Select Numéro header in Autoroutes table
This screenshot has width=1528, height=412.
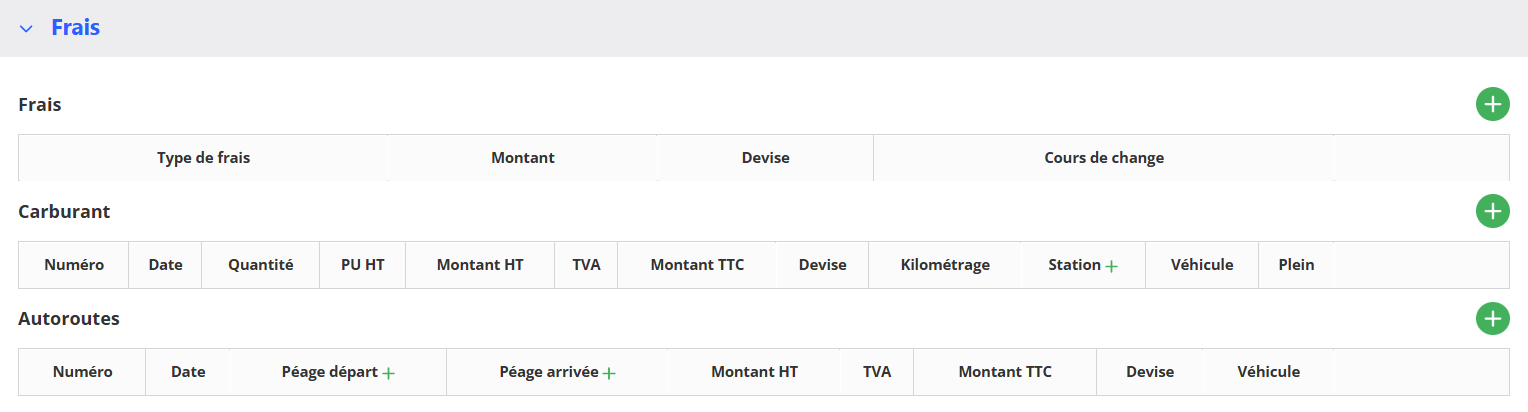pyautogui.click(x=82, y=372)
